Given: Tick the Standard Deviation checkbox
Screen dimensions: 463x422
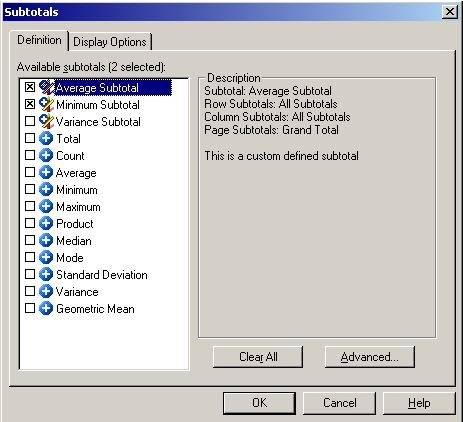Looking at the screenshot, I should [x=30, y=274].
